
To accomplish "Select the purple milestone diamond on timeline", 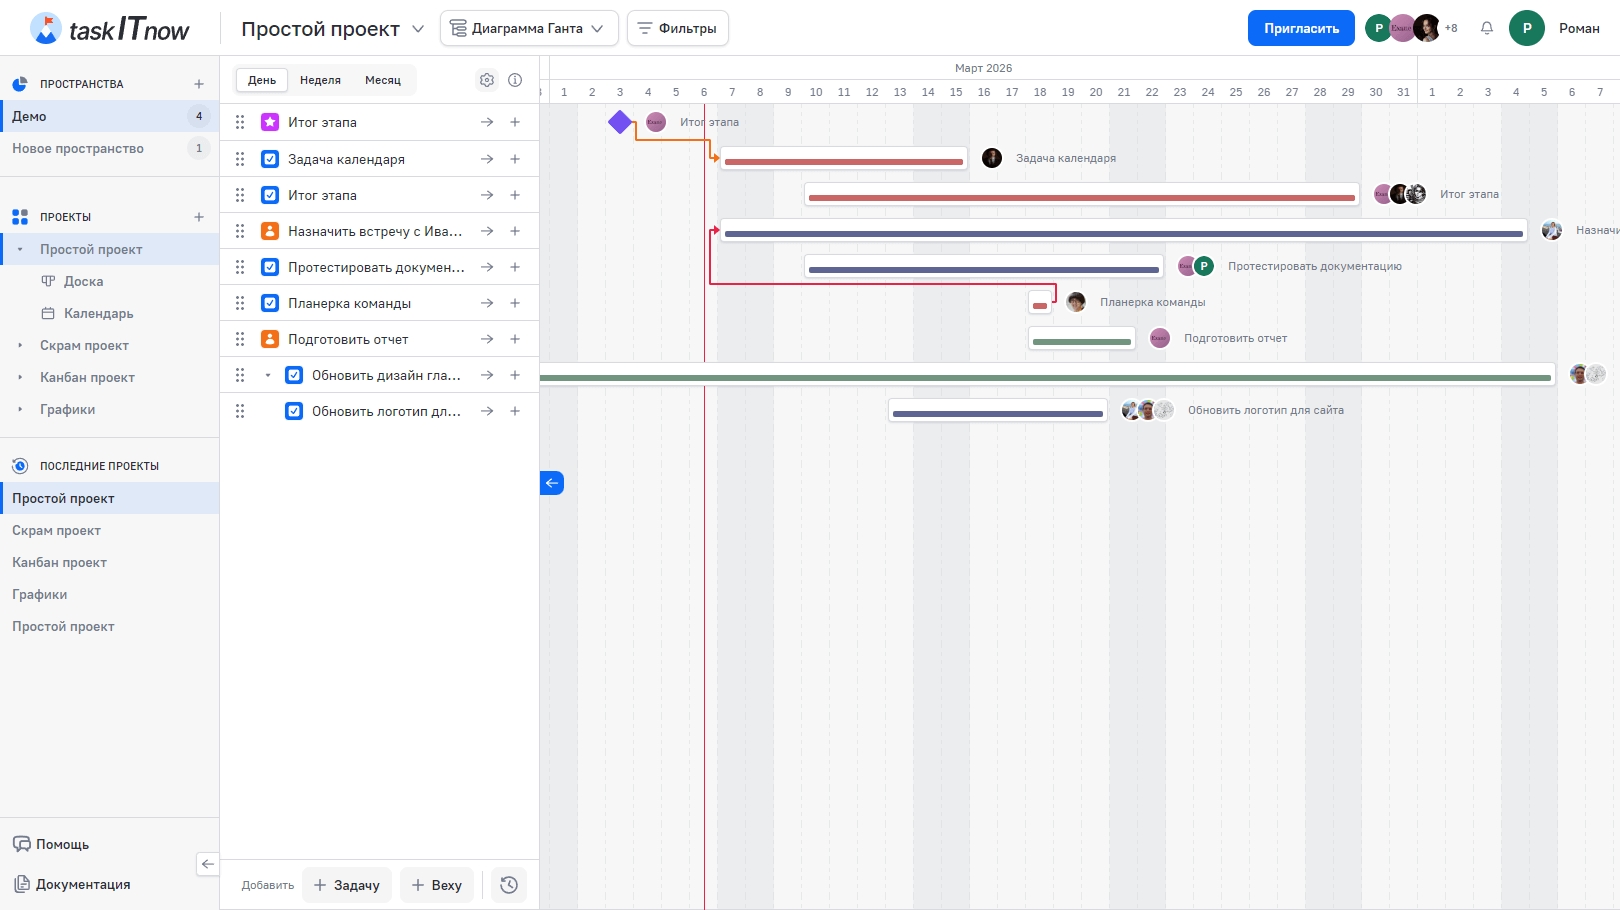I will (620, 122).
